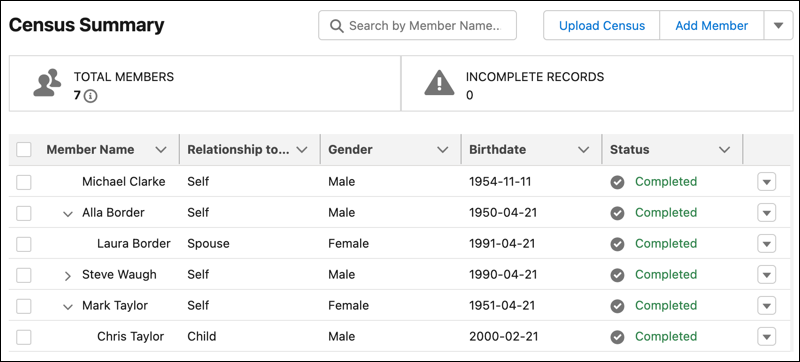
Task: Click Alla Border's completed check icon
Action: click(617, 213)
